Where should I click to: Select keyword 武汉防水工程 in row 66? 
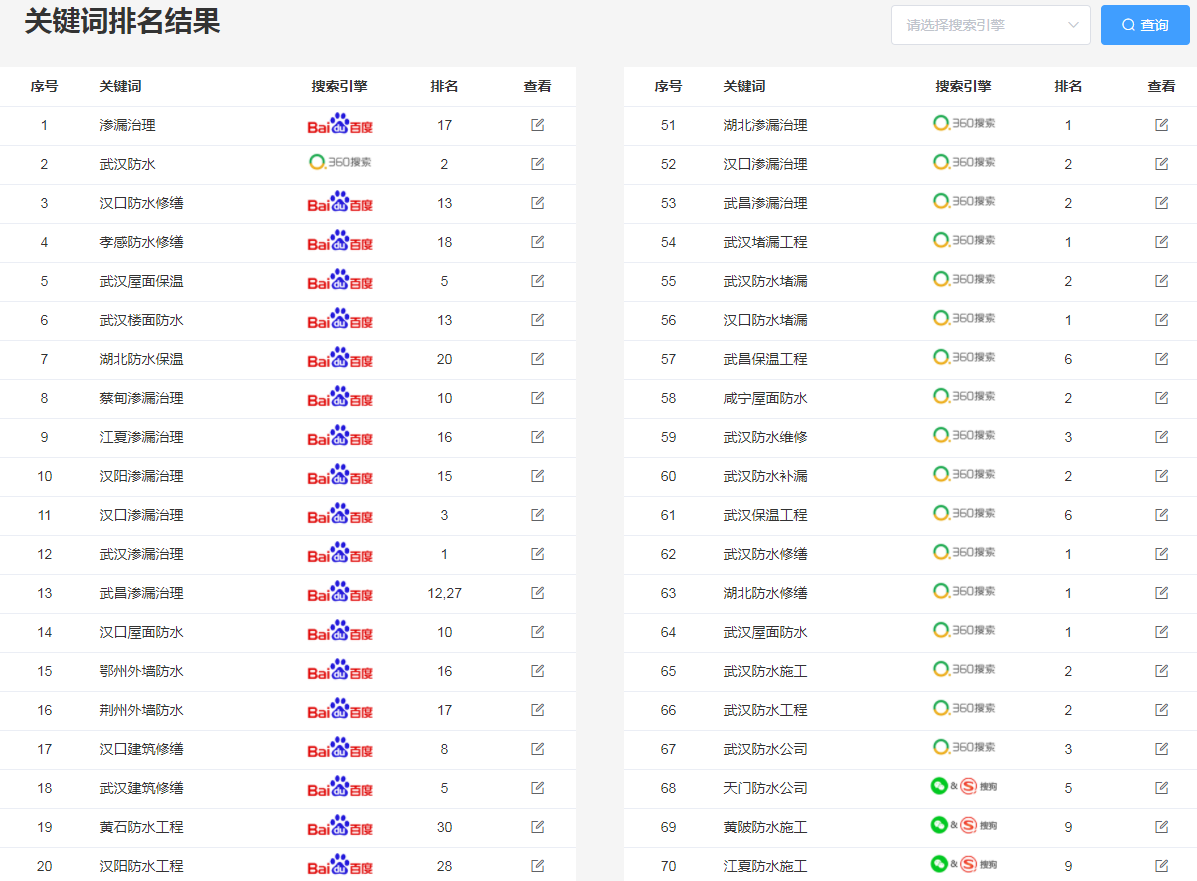[x=765, y=710]
